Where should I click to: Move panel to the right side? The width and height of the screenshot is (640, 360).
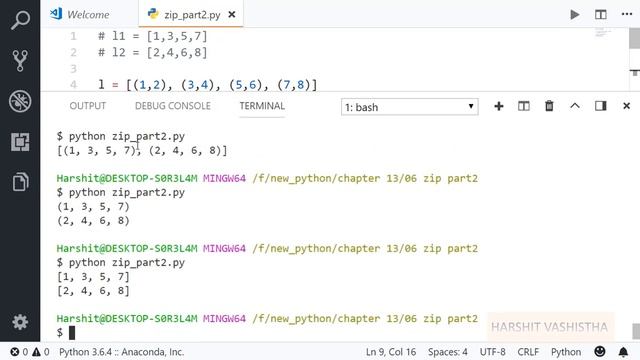pos(600,106)
